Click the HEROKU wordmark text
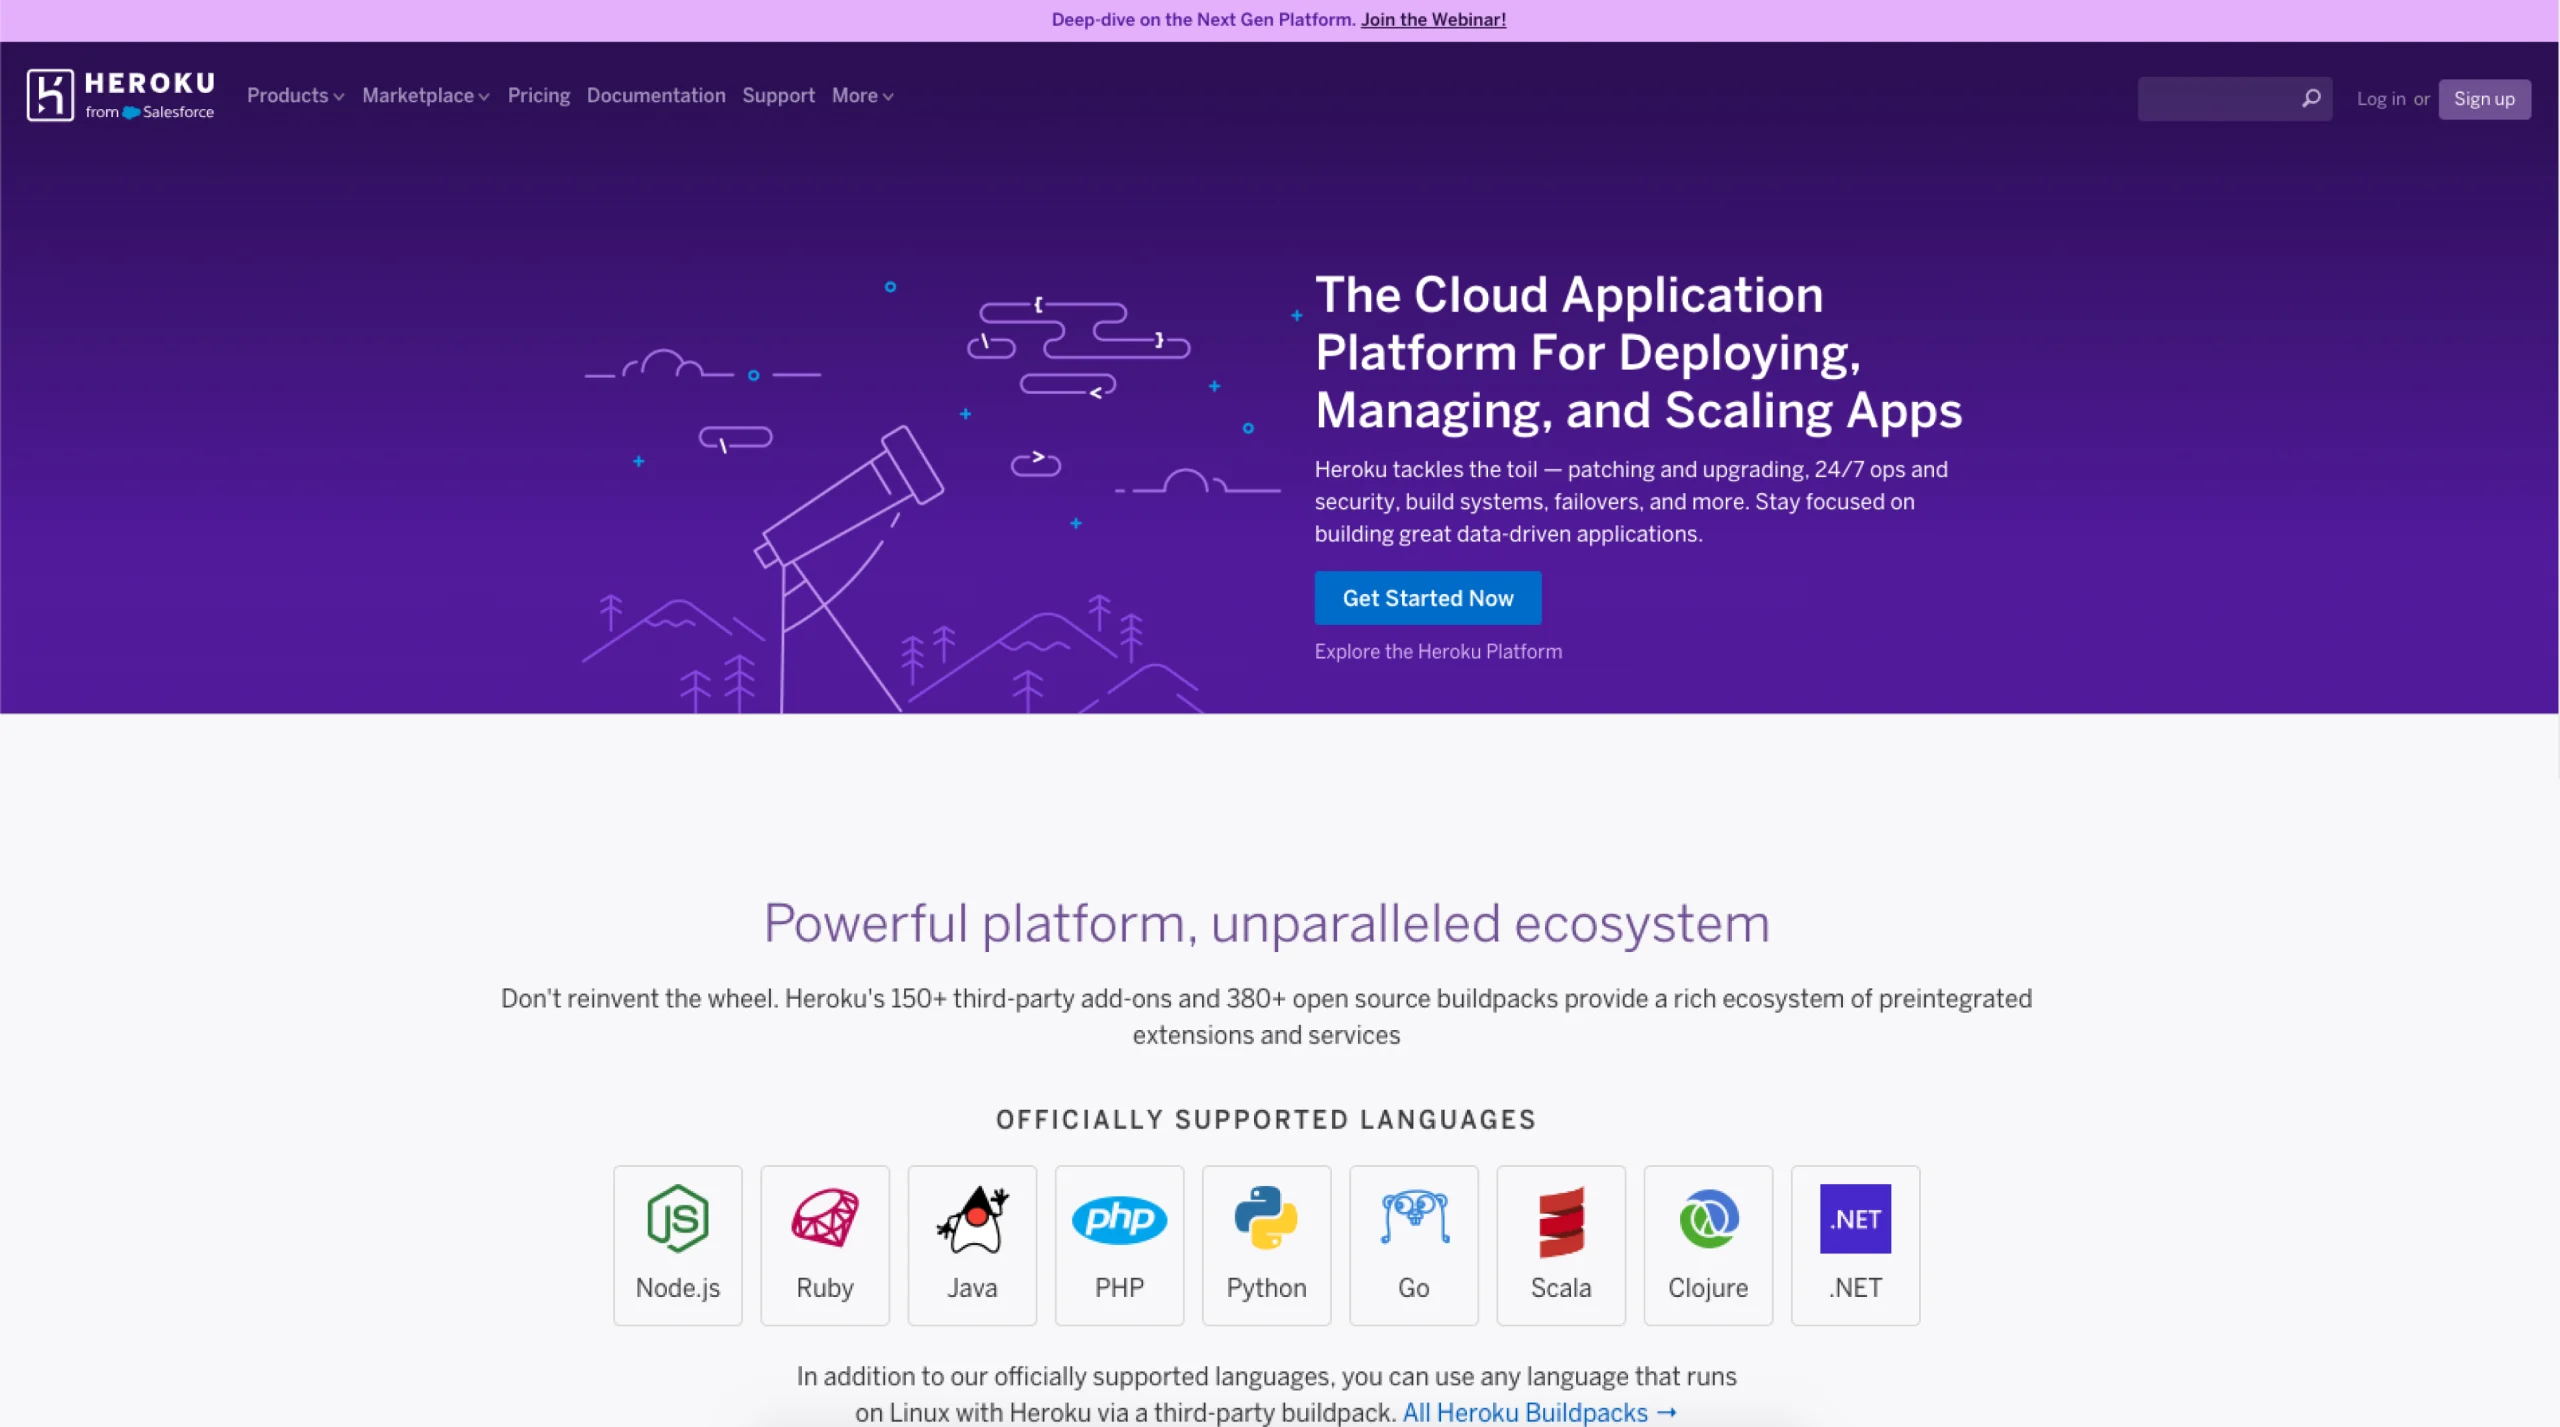The height and width of the screenshot is (1427, 2560). pos(150,83)
